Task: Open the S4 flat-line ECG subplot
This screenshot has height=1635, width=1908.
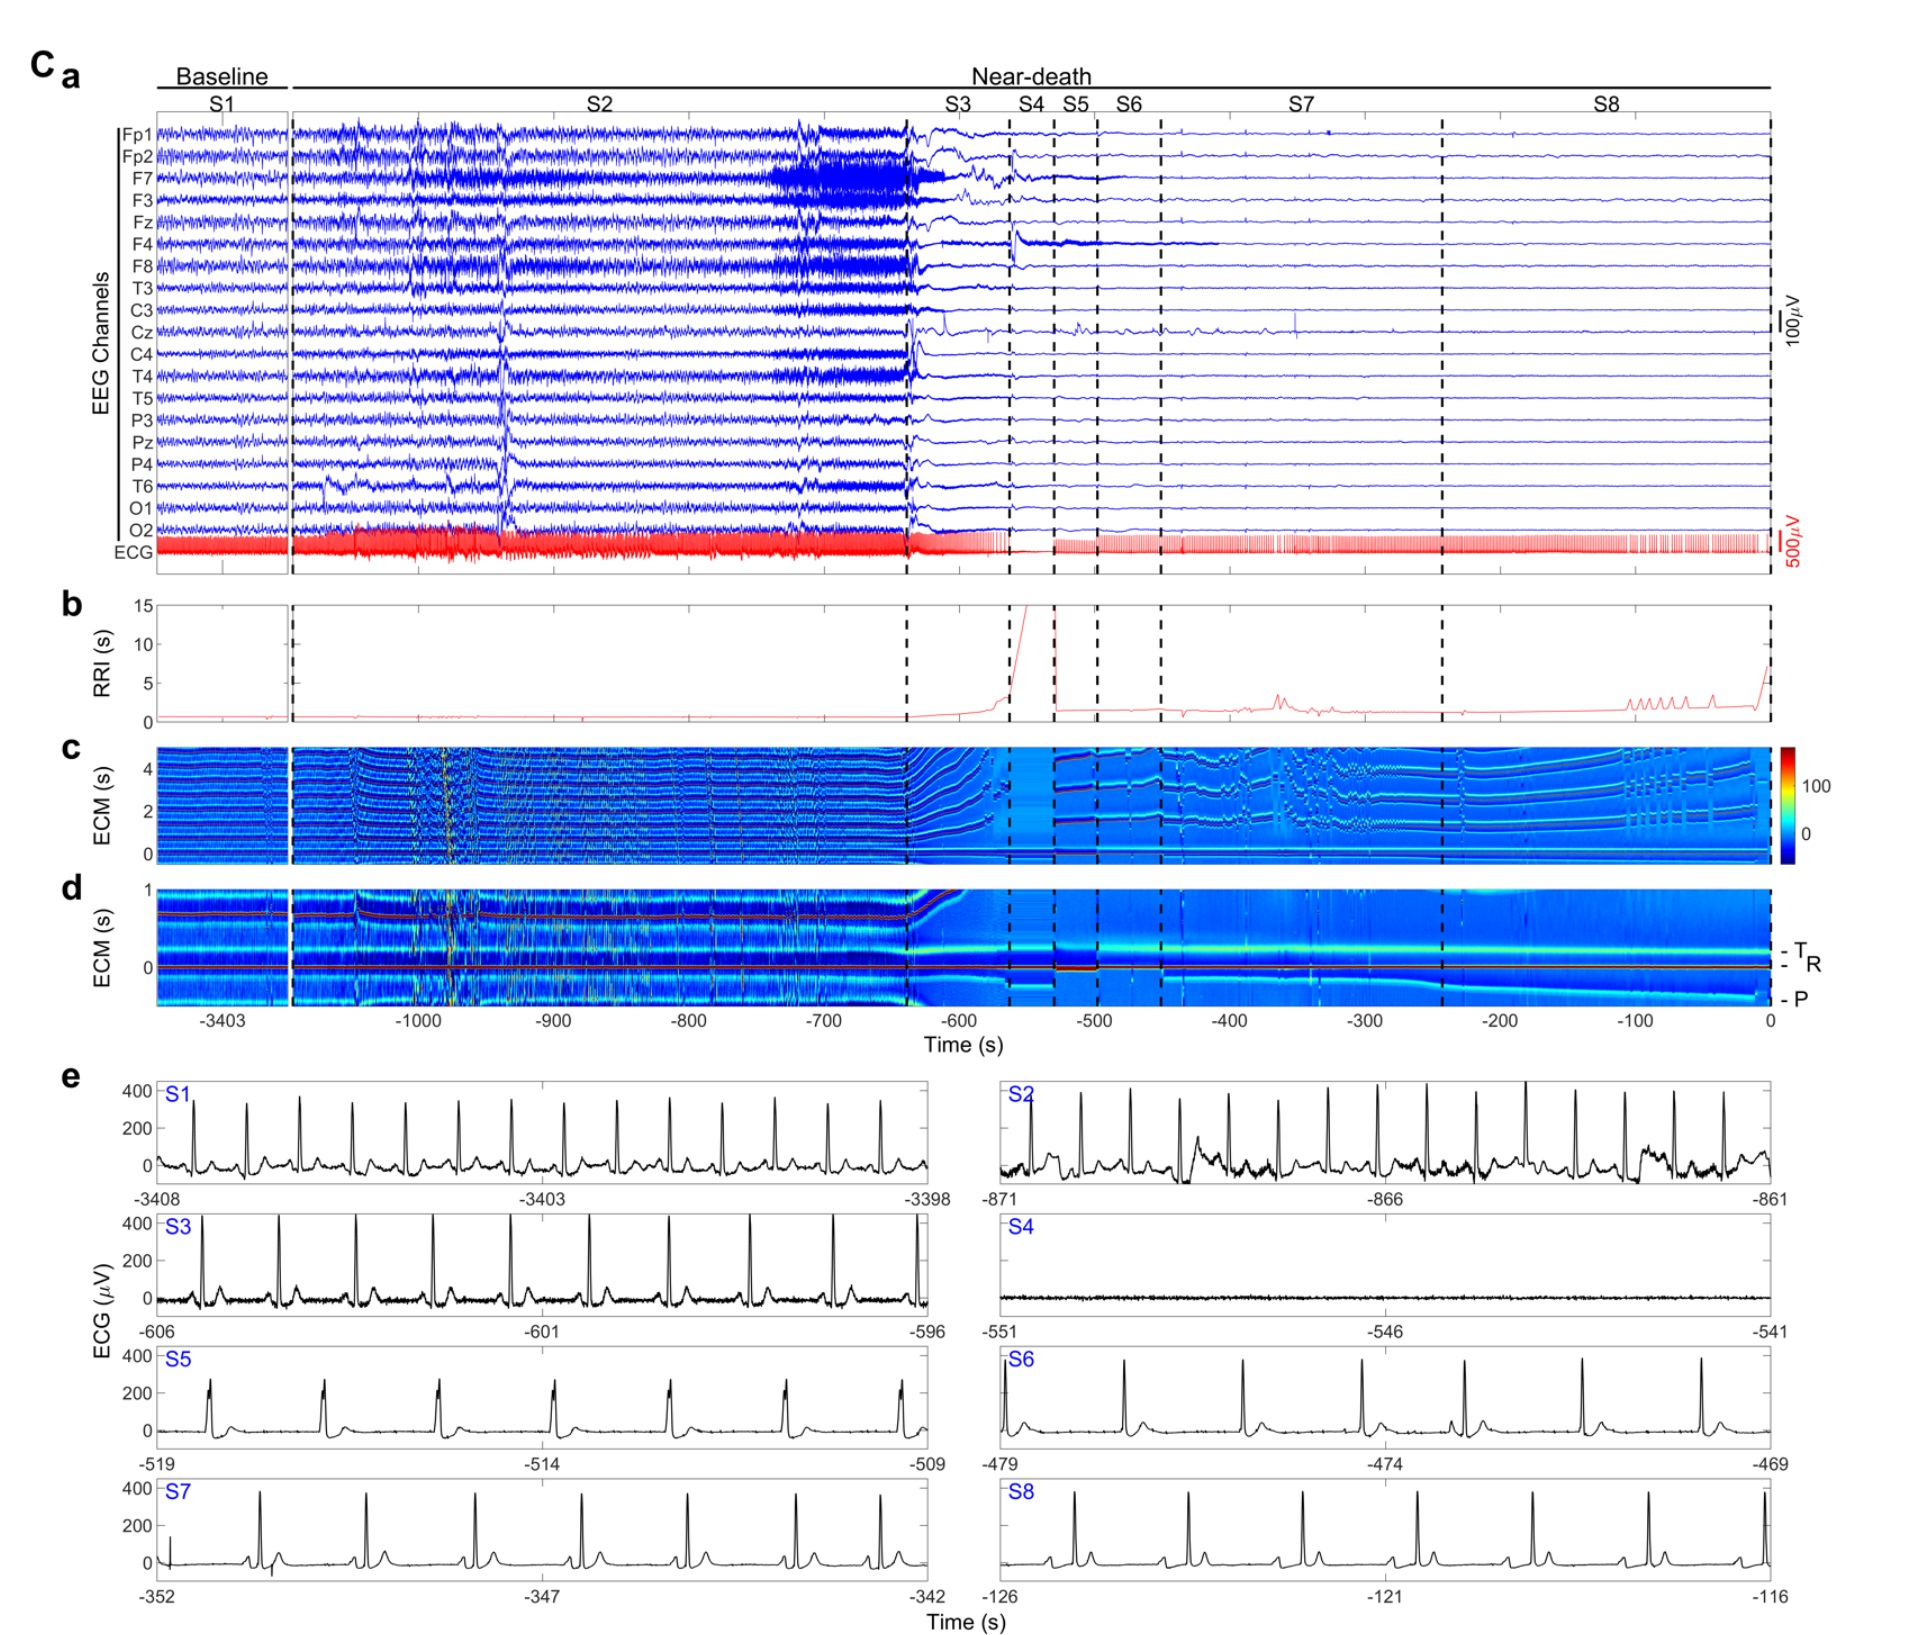Action: (1384, 1265)
